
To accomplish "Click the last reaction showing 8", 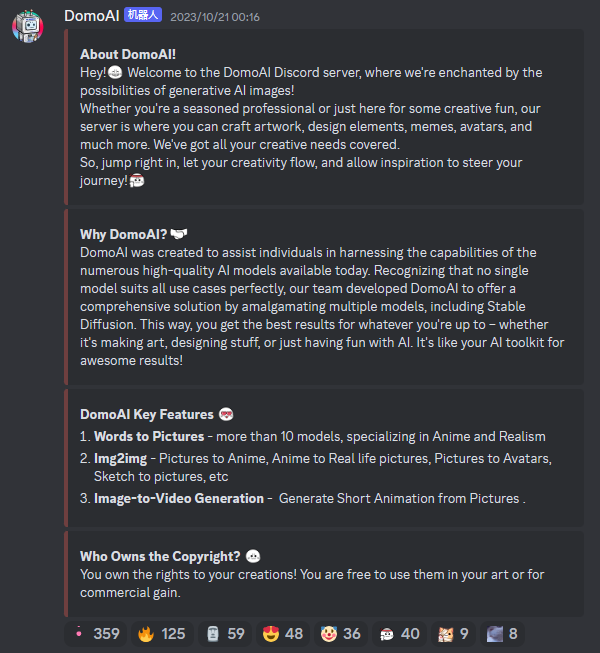I will [x=503, y=633].
